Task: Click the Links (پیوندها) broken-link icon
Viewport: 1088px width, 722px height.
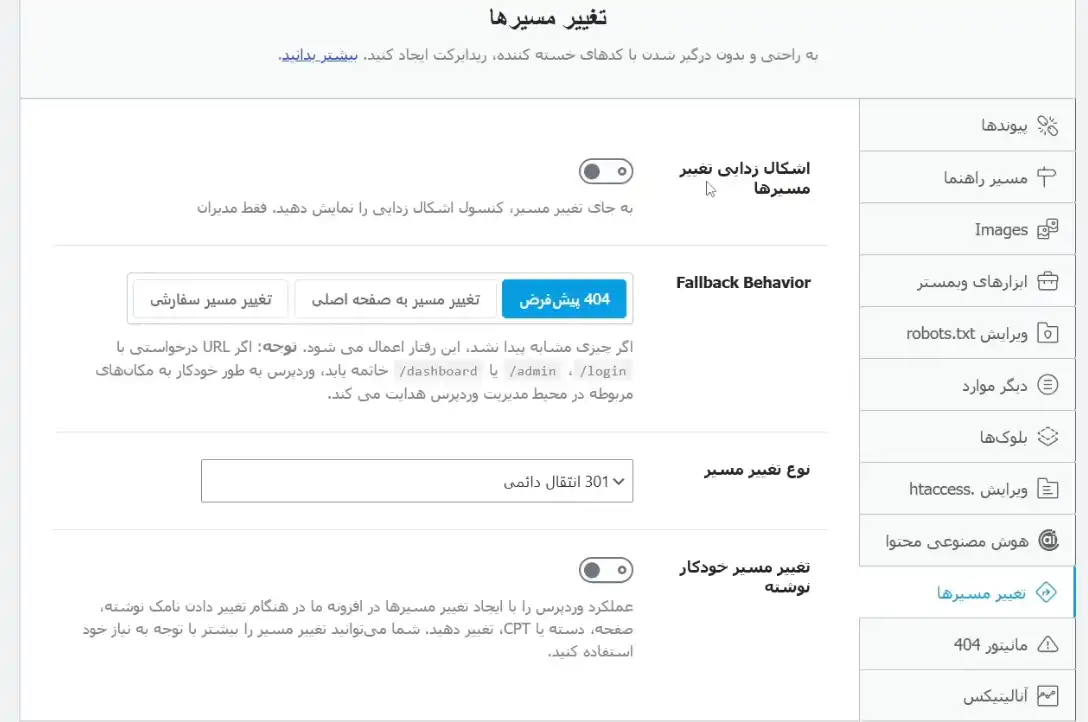Action: [x=1047, y=126]
